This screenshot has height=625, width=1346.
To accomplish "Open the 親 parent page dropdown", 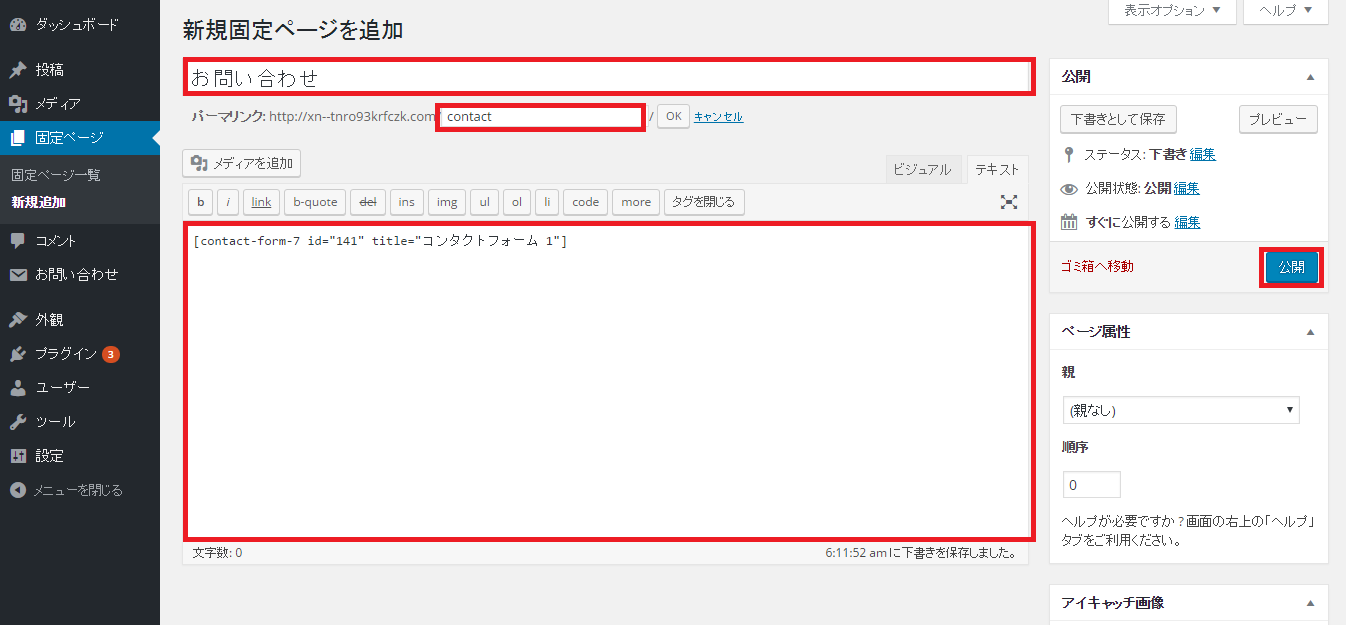I will pos(1180,410).
